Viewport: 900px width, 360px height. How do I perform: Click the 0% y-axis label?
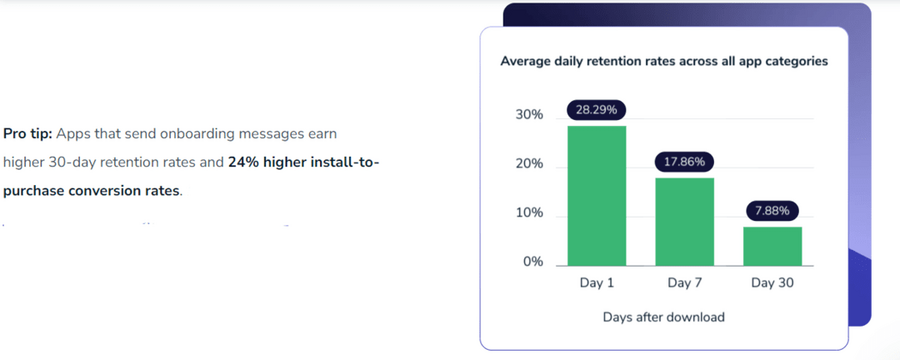point(533,262)
